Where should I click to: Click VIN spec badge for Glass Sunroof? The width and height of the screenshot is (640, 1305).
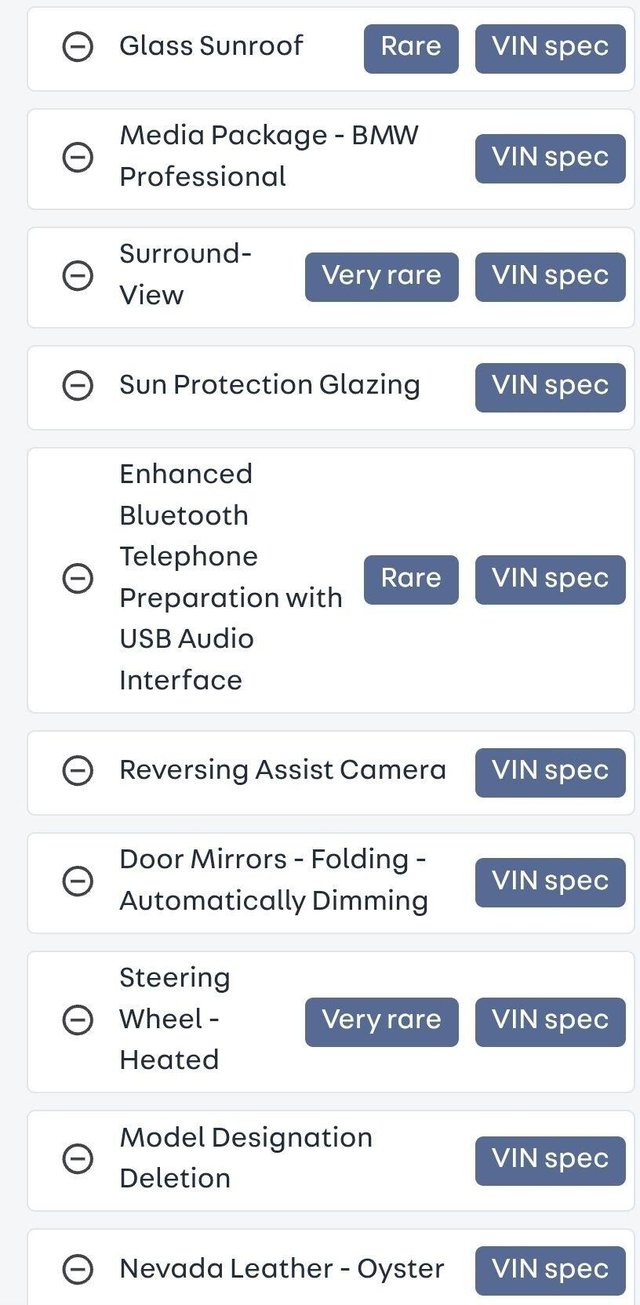pyautogui.click(x=550, y=47)
